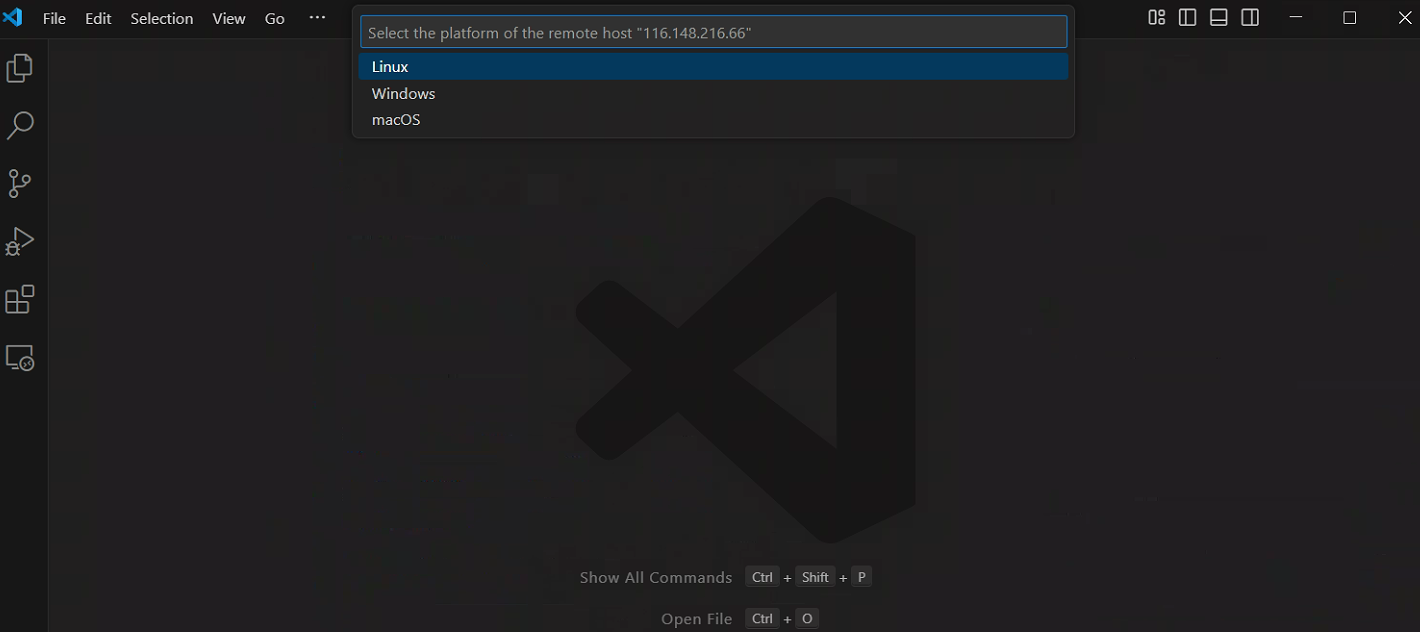The width and height of the screenshot is (1420, 632).
Task: Minimize the VS Code window
Action: click(x=1296, y=17)
